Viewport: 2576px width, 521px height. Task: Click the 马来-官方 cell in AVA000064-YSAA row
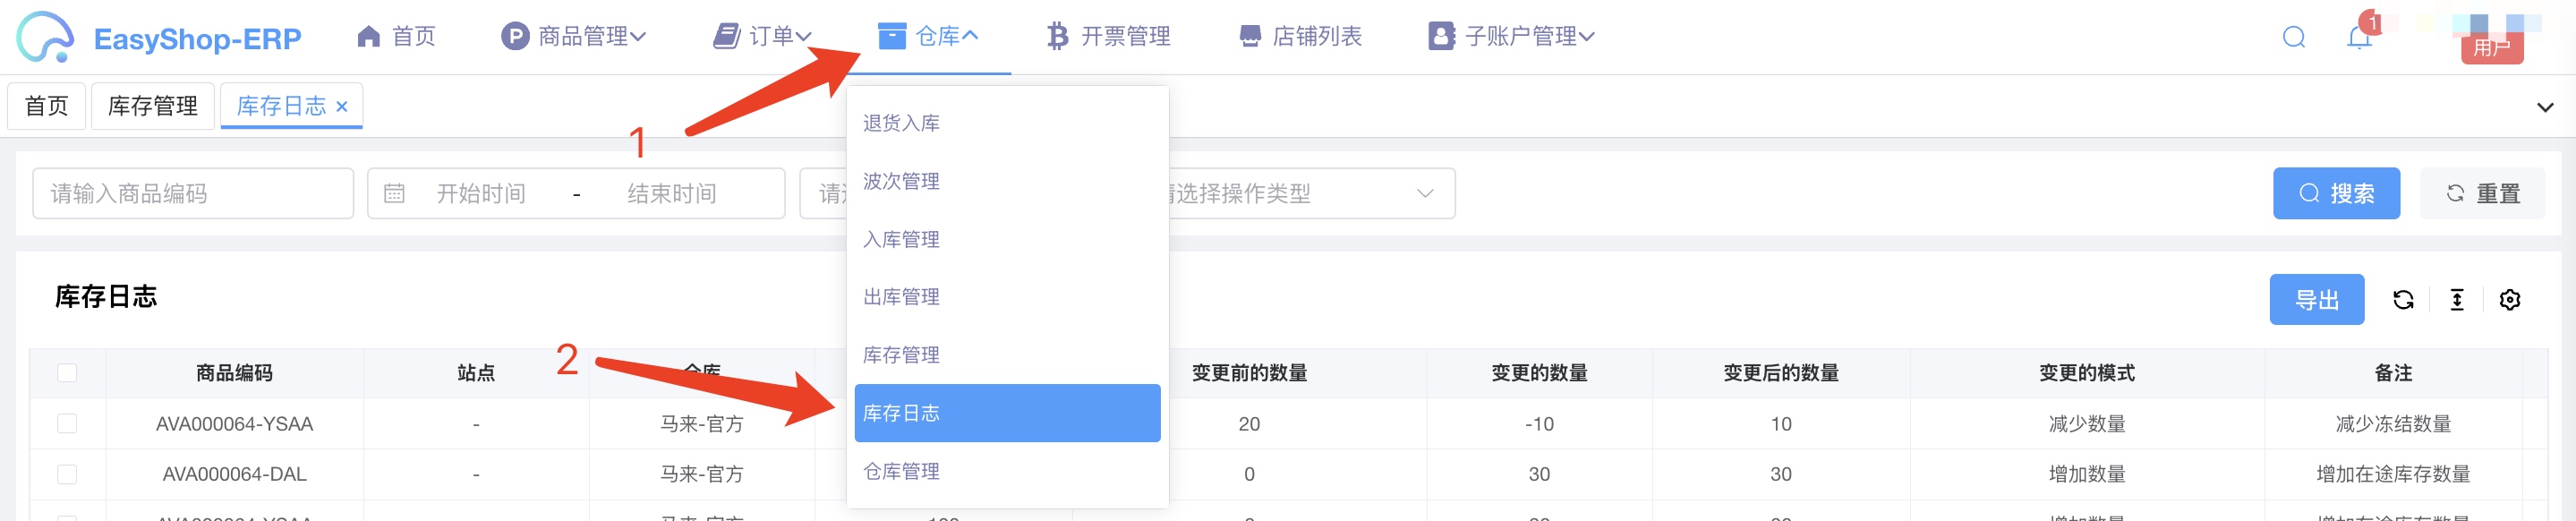[x=702, y=424]
